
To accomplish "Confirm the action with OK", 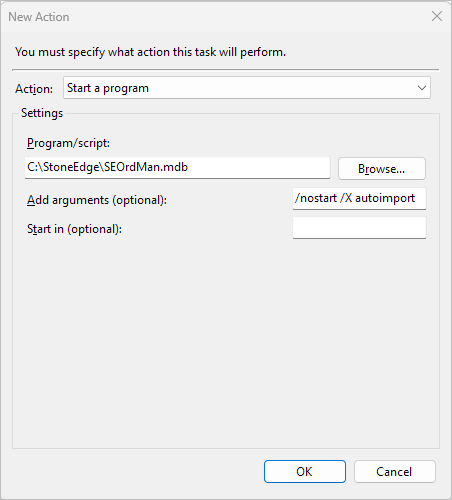I will (305, 471).
